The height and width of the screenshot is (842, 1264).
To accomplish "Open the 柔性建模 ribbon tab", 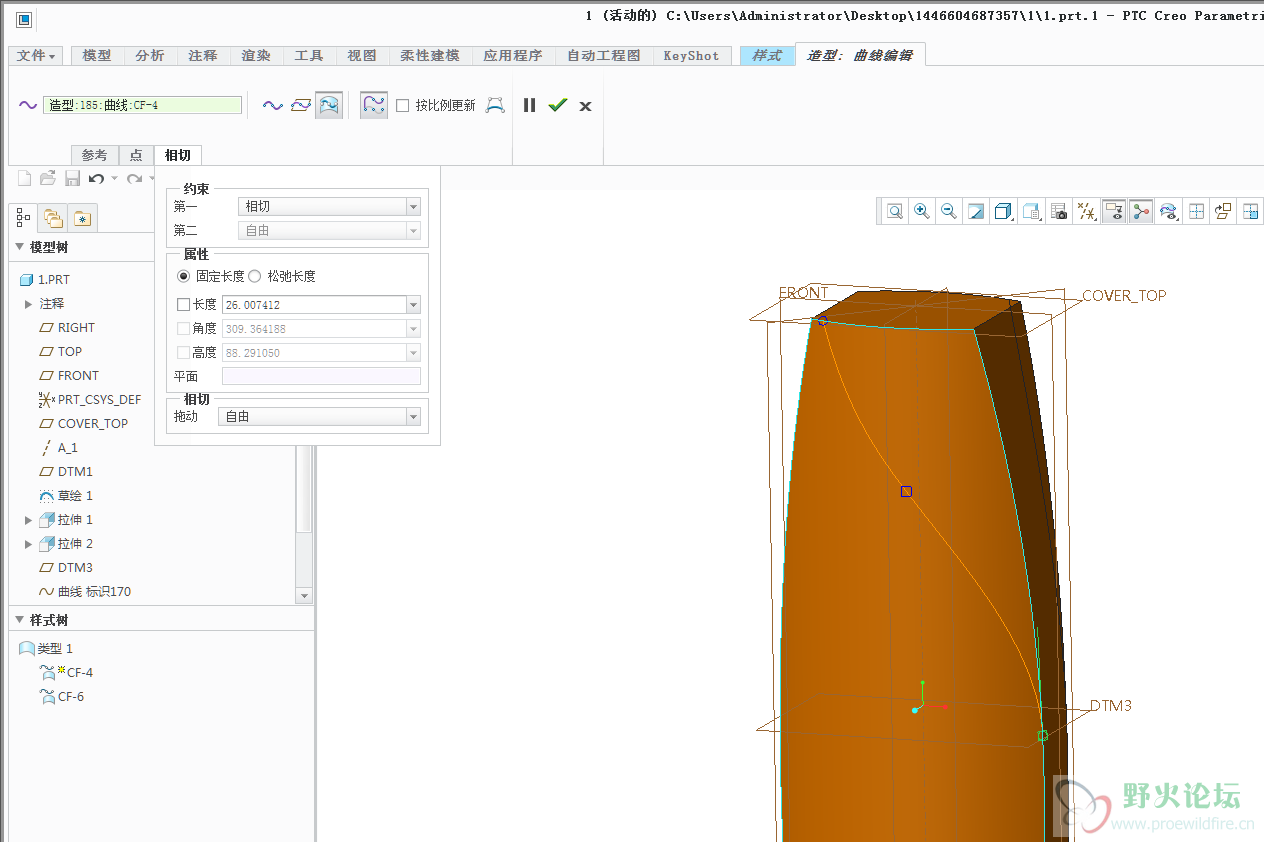I will (x=430, y=56).
